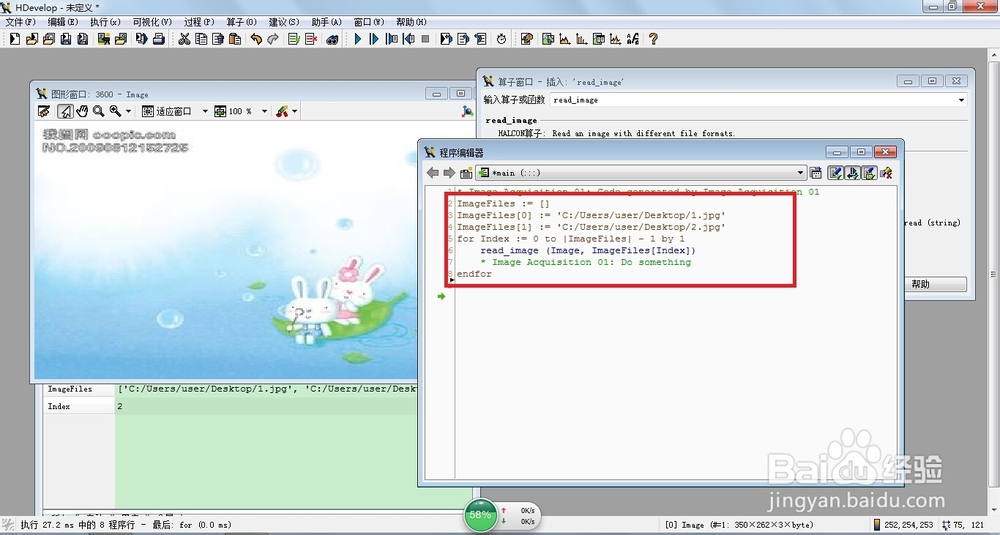Screen dimensions: 1000x535
Task: Click the green program counter arrow in editor margin
Action: (441, 297)
